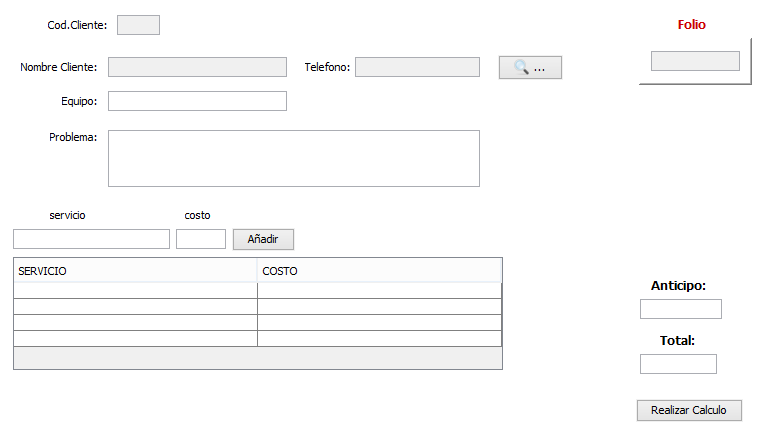Click the Telefono text field
The width and height of the screenshot is (768, 432).
(417, 67)
